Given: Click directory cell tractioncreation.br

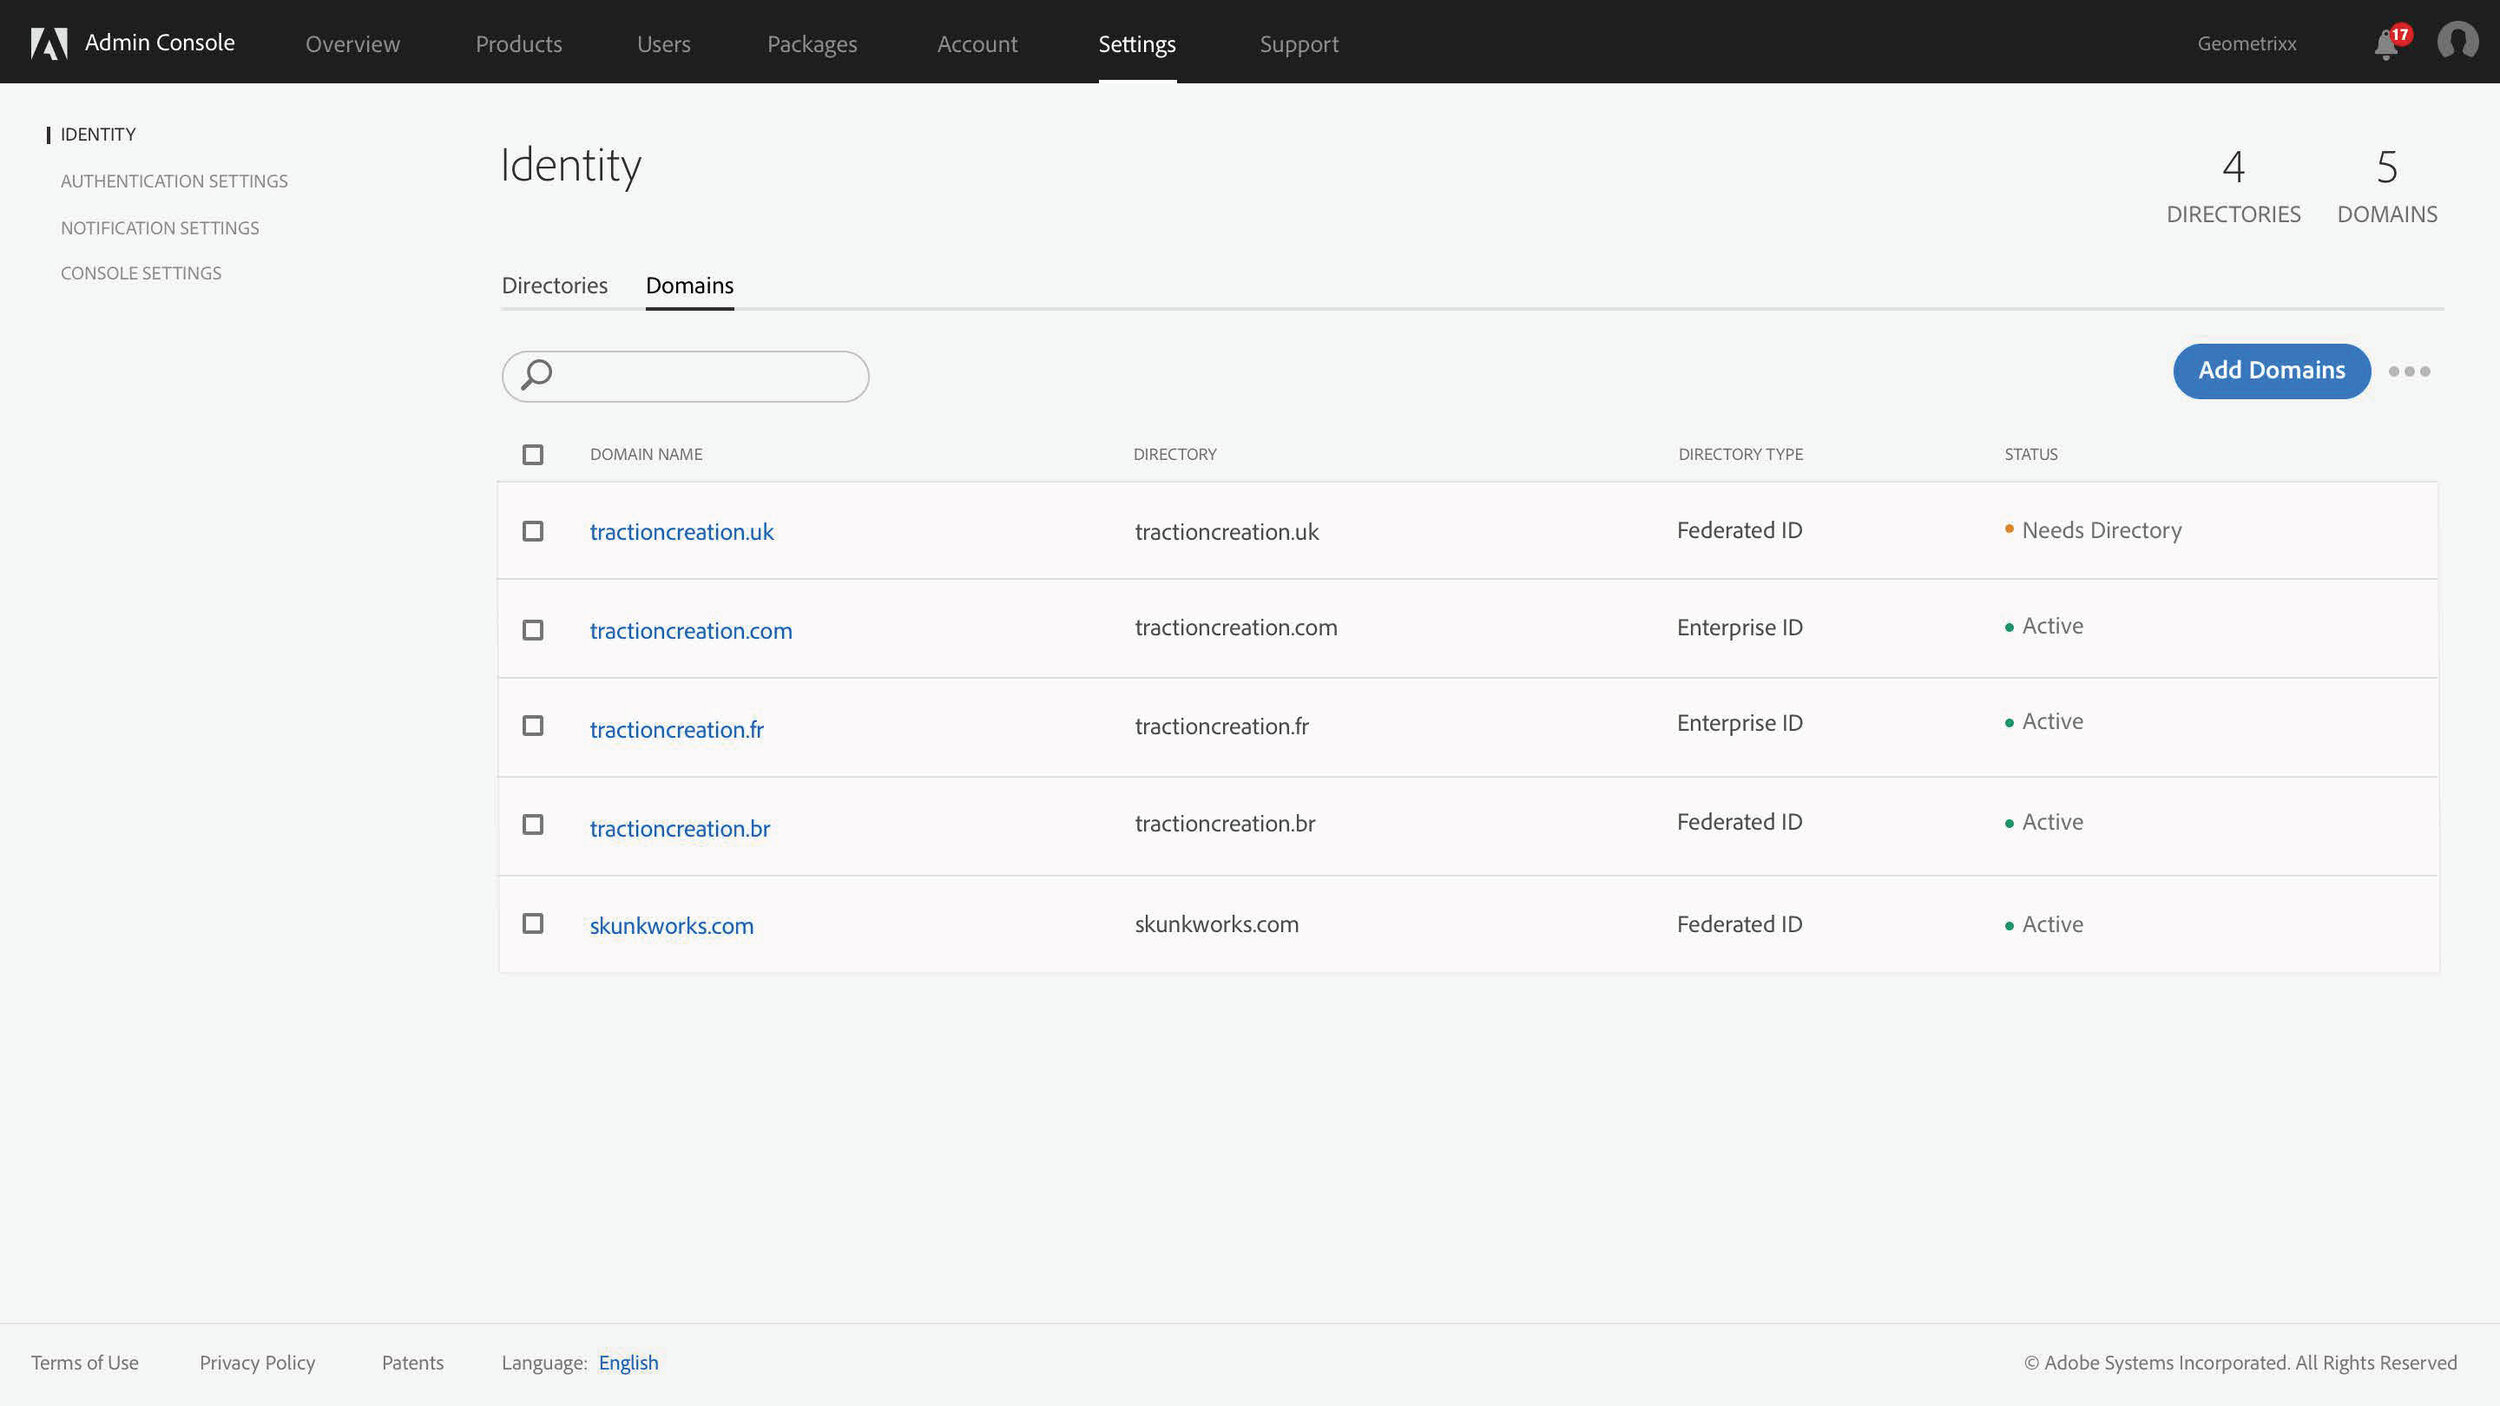Looking at the screenshot, I should [x=1225, y=823].
